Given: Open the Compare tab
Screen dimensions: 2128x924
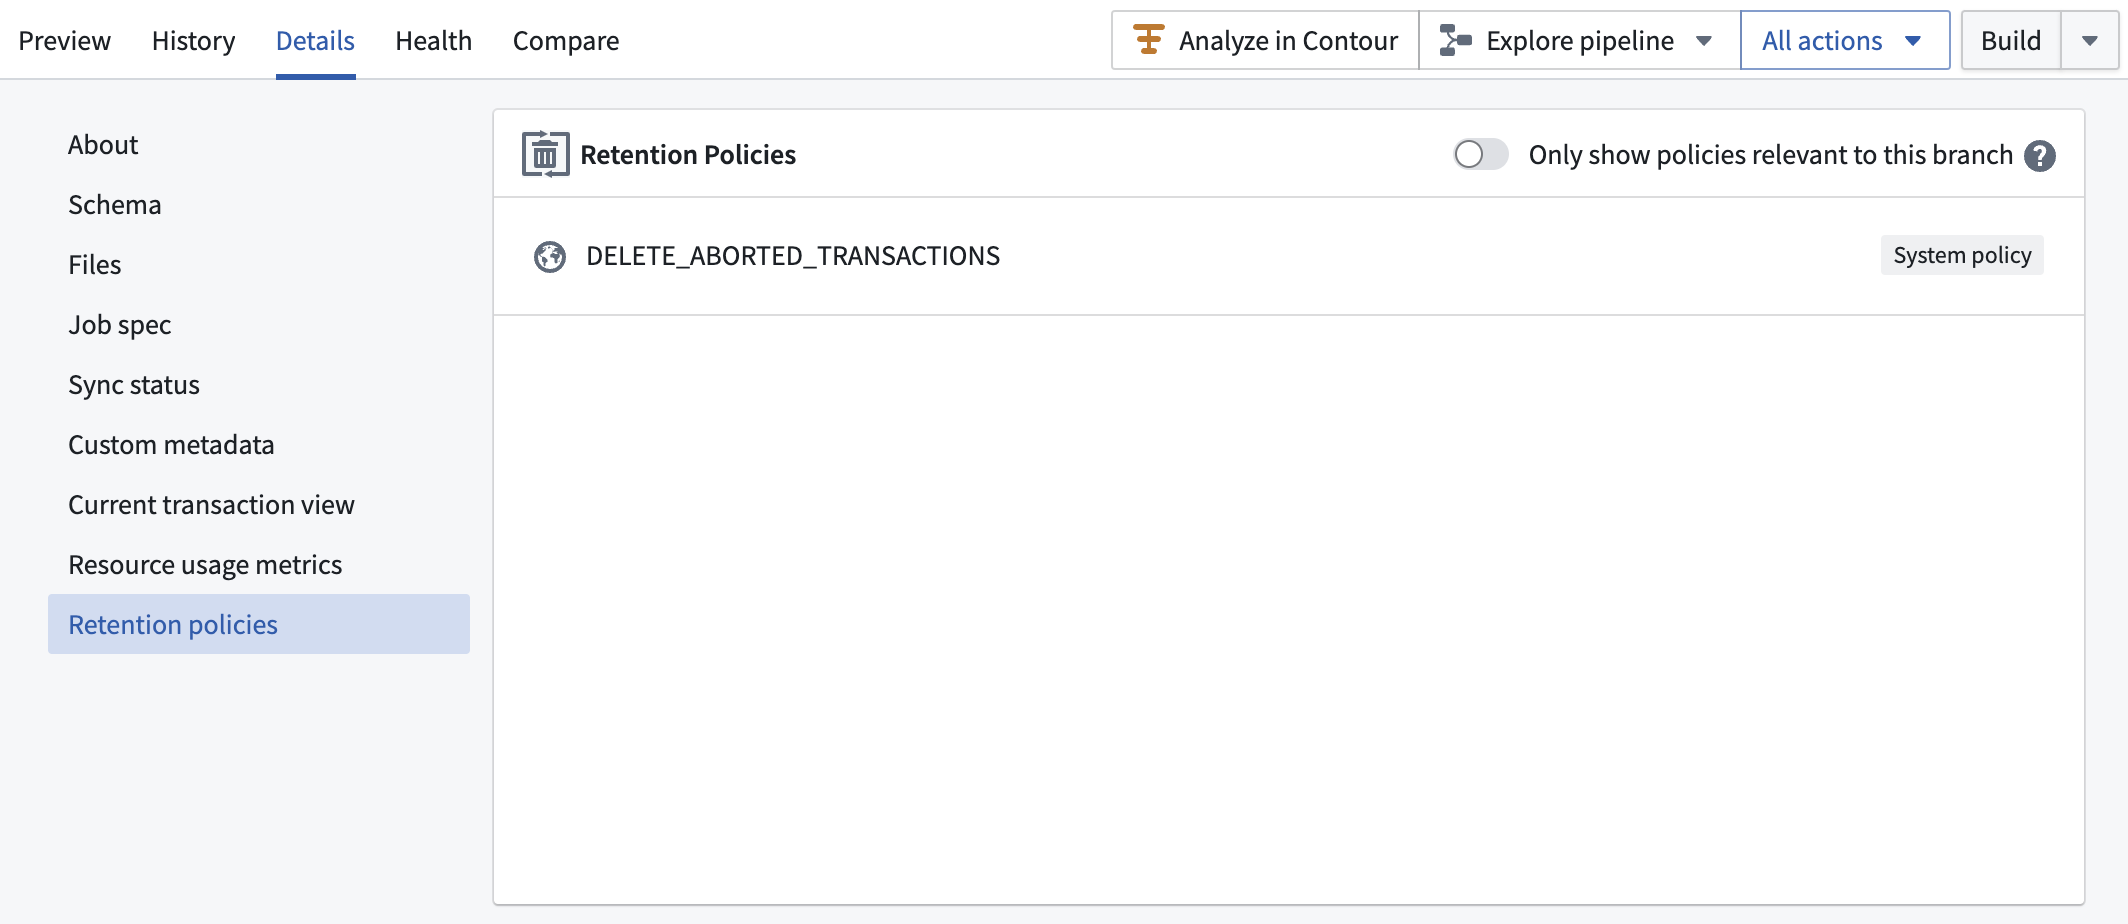Looking at the screenshot, I should [566, 41].
